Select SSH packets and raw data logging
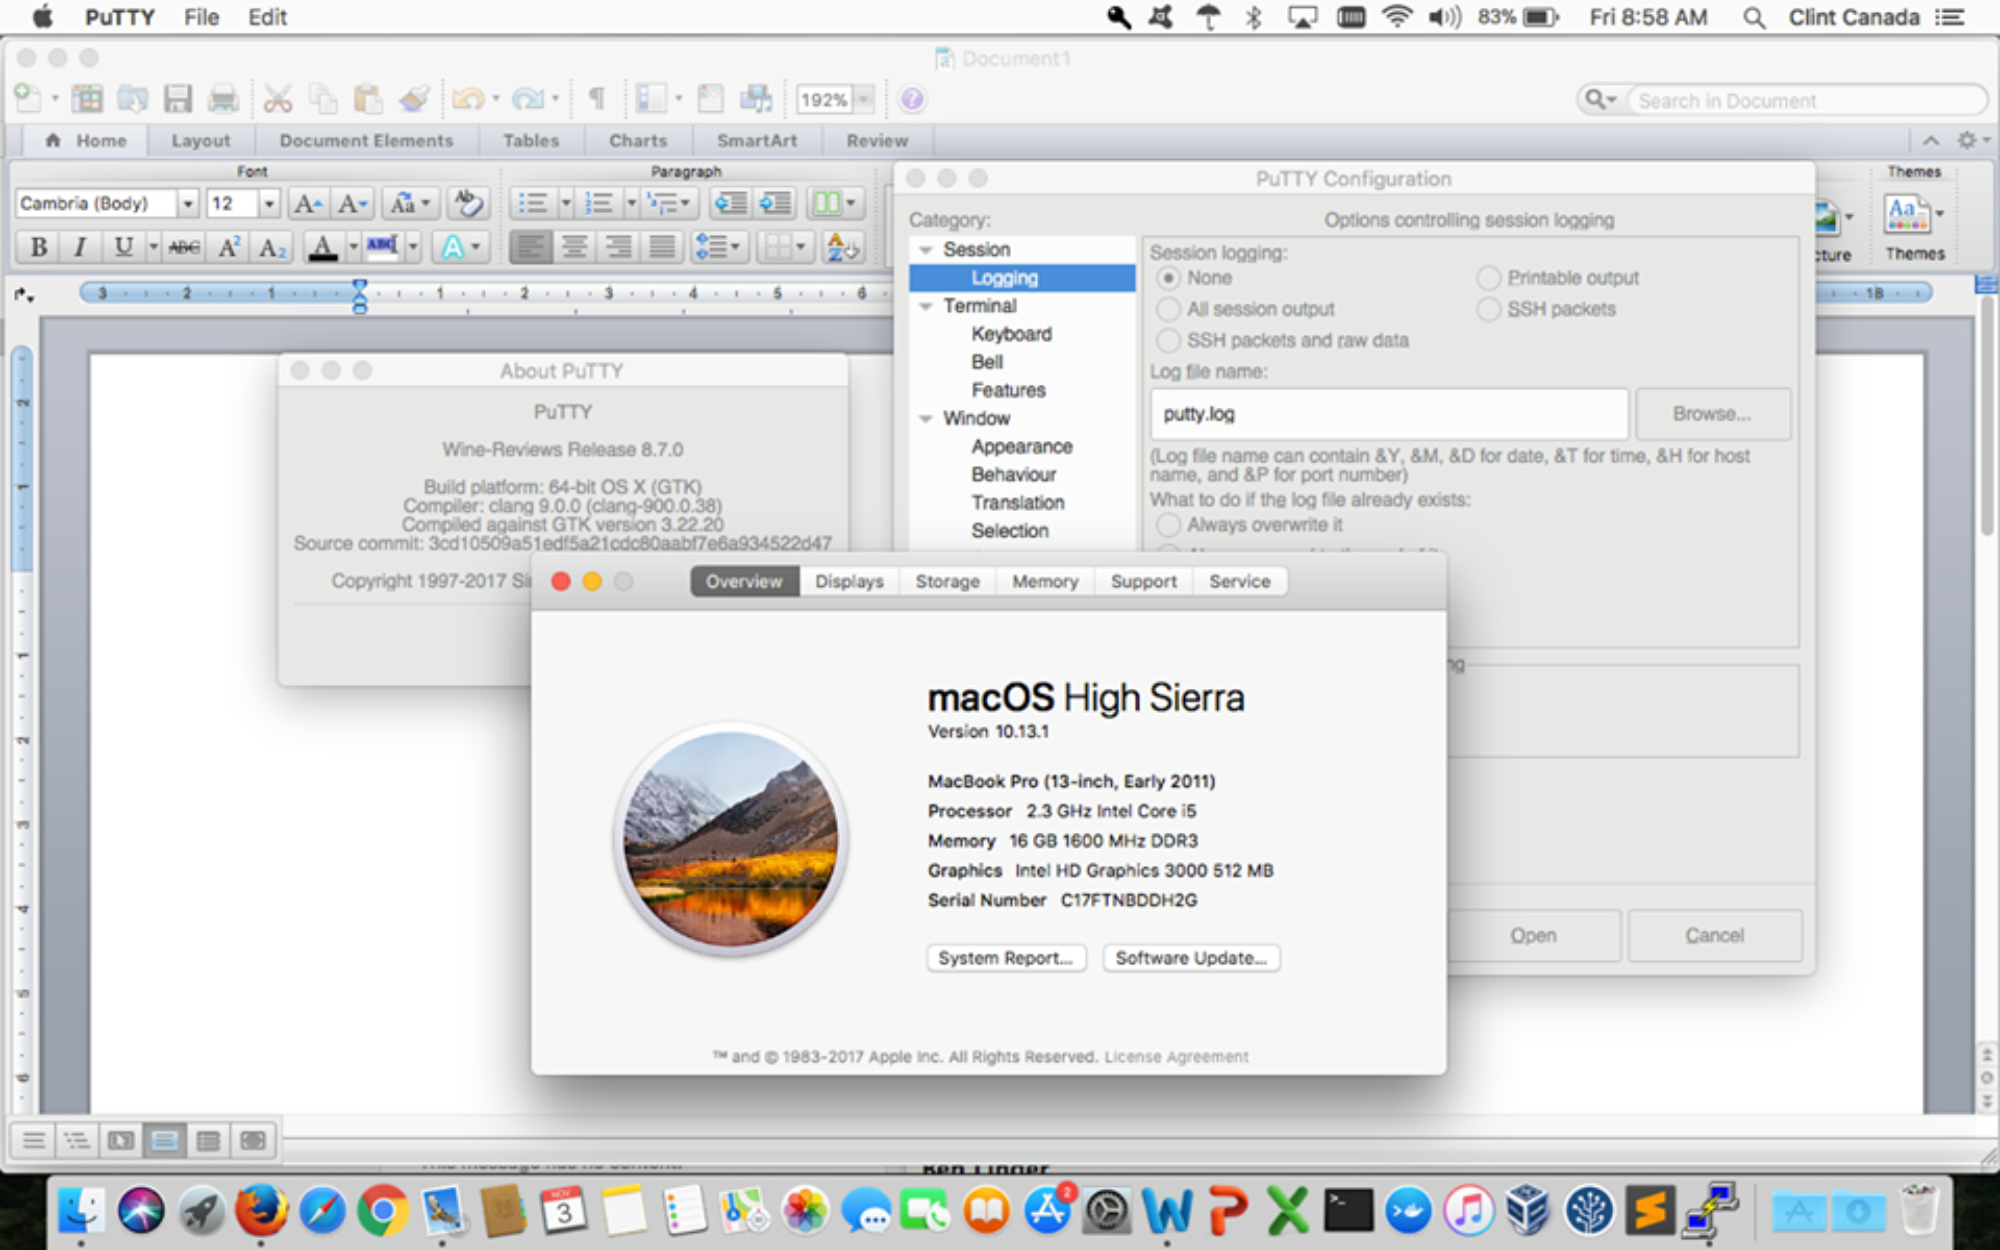 pos(1168,340)
